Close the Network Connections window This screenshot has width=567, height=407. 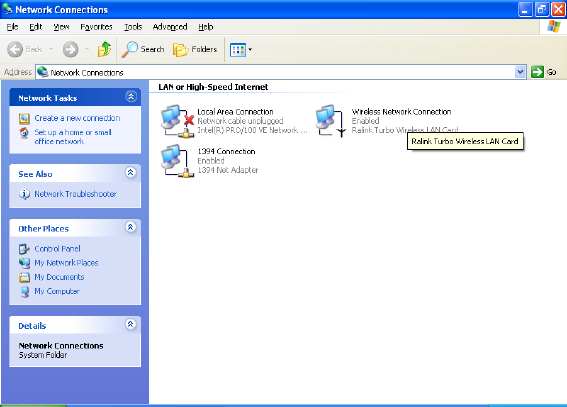coord(558,9)
